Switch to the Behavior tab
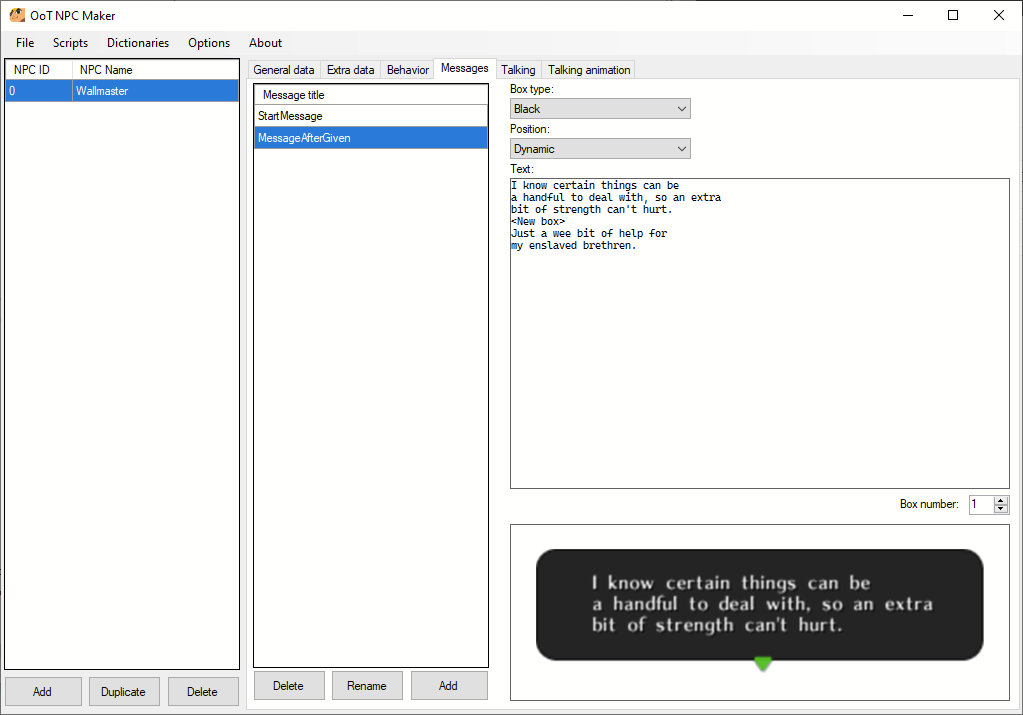Screen dimensions: 1023x715 pos(407,69)
